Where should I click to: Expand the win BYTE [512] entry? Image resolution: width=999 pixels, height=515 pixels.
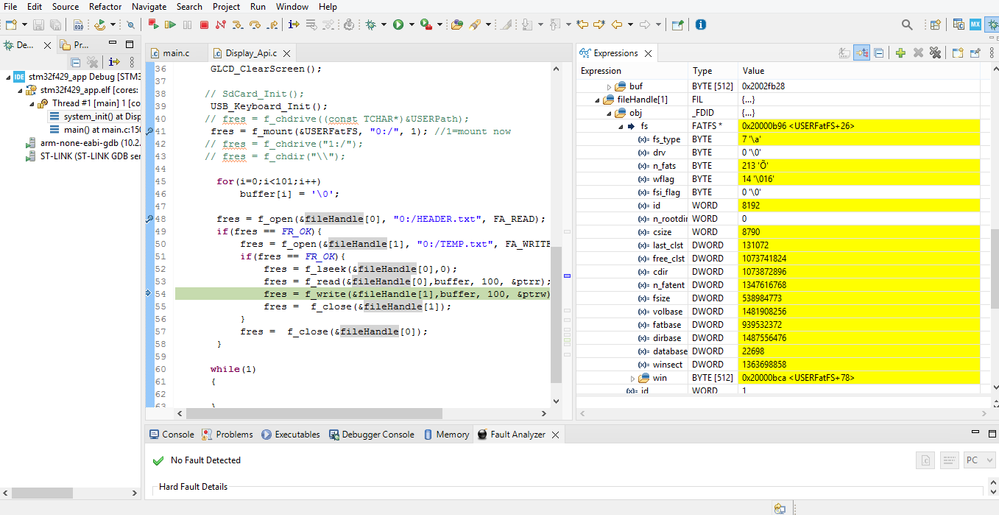(633, 378)
